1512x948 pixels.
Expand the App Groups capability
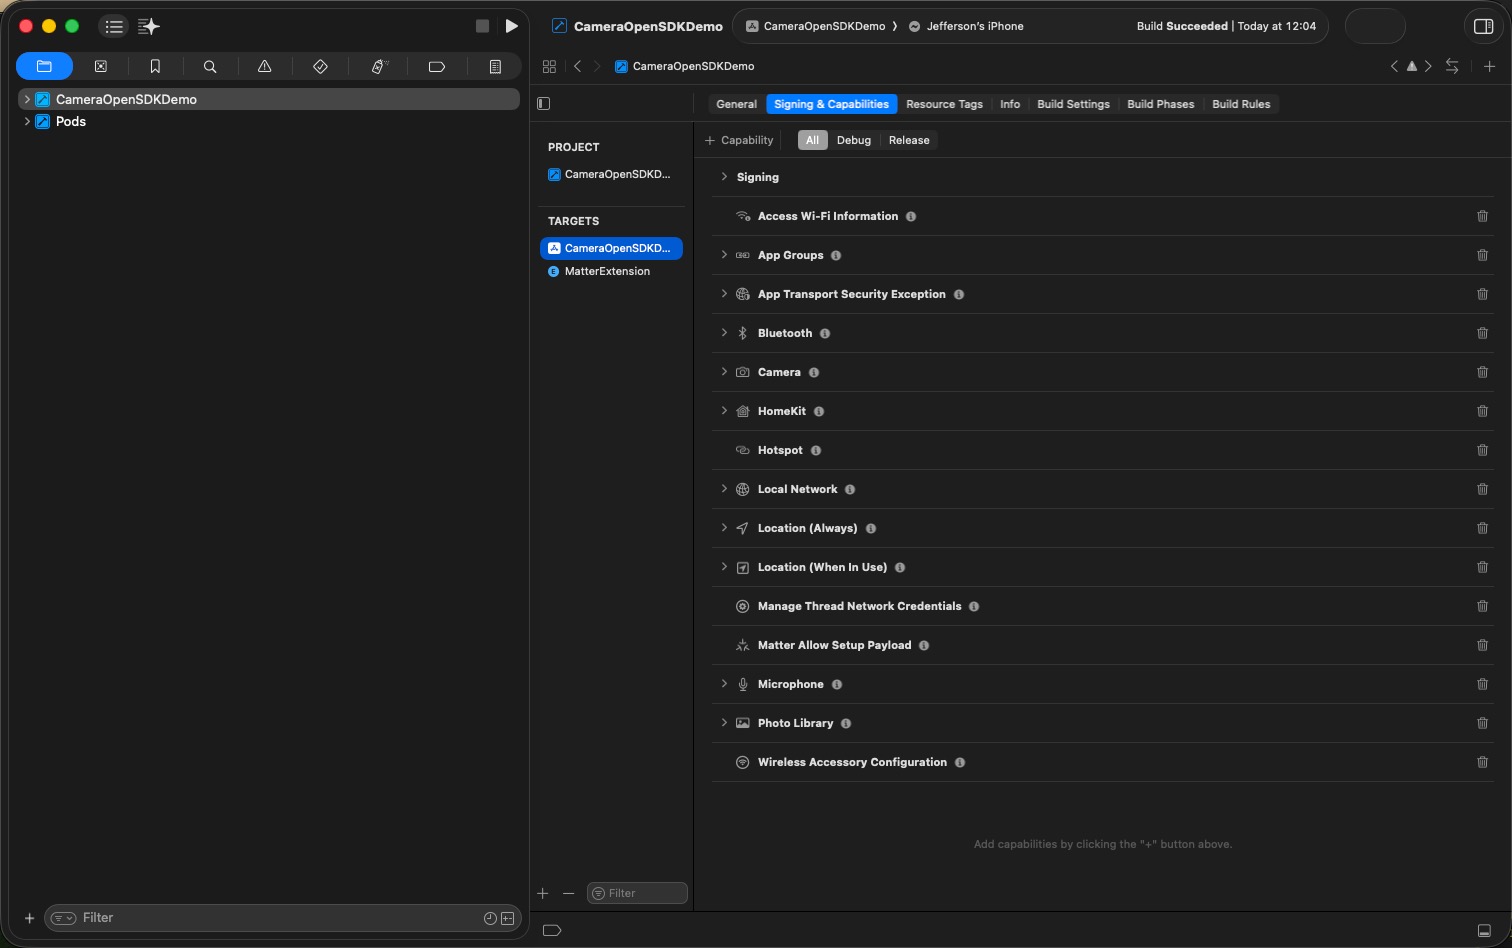coord(724,255)
